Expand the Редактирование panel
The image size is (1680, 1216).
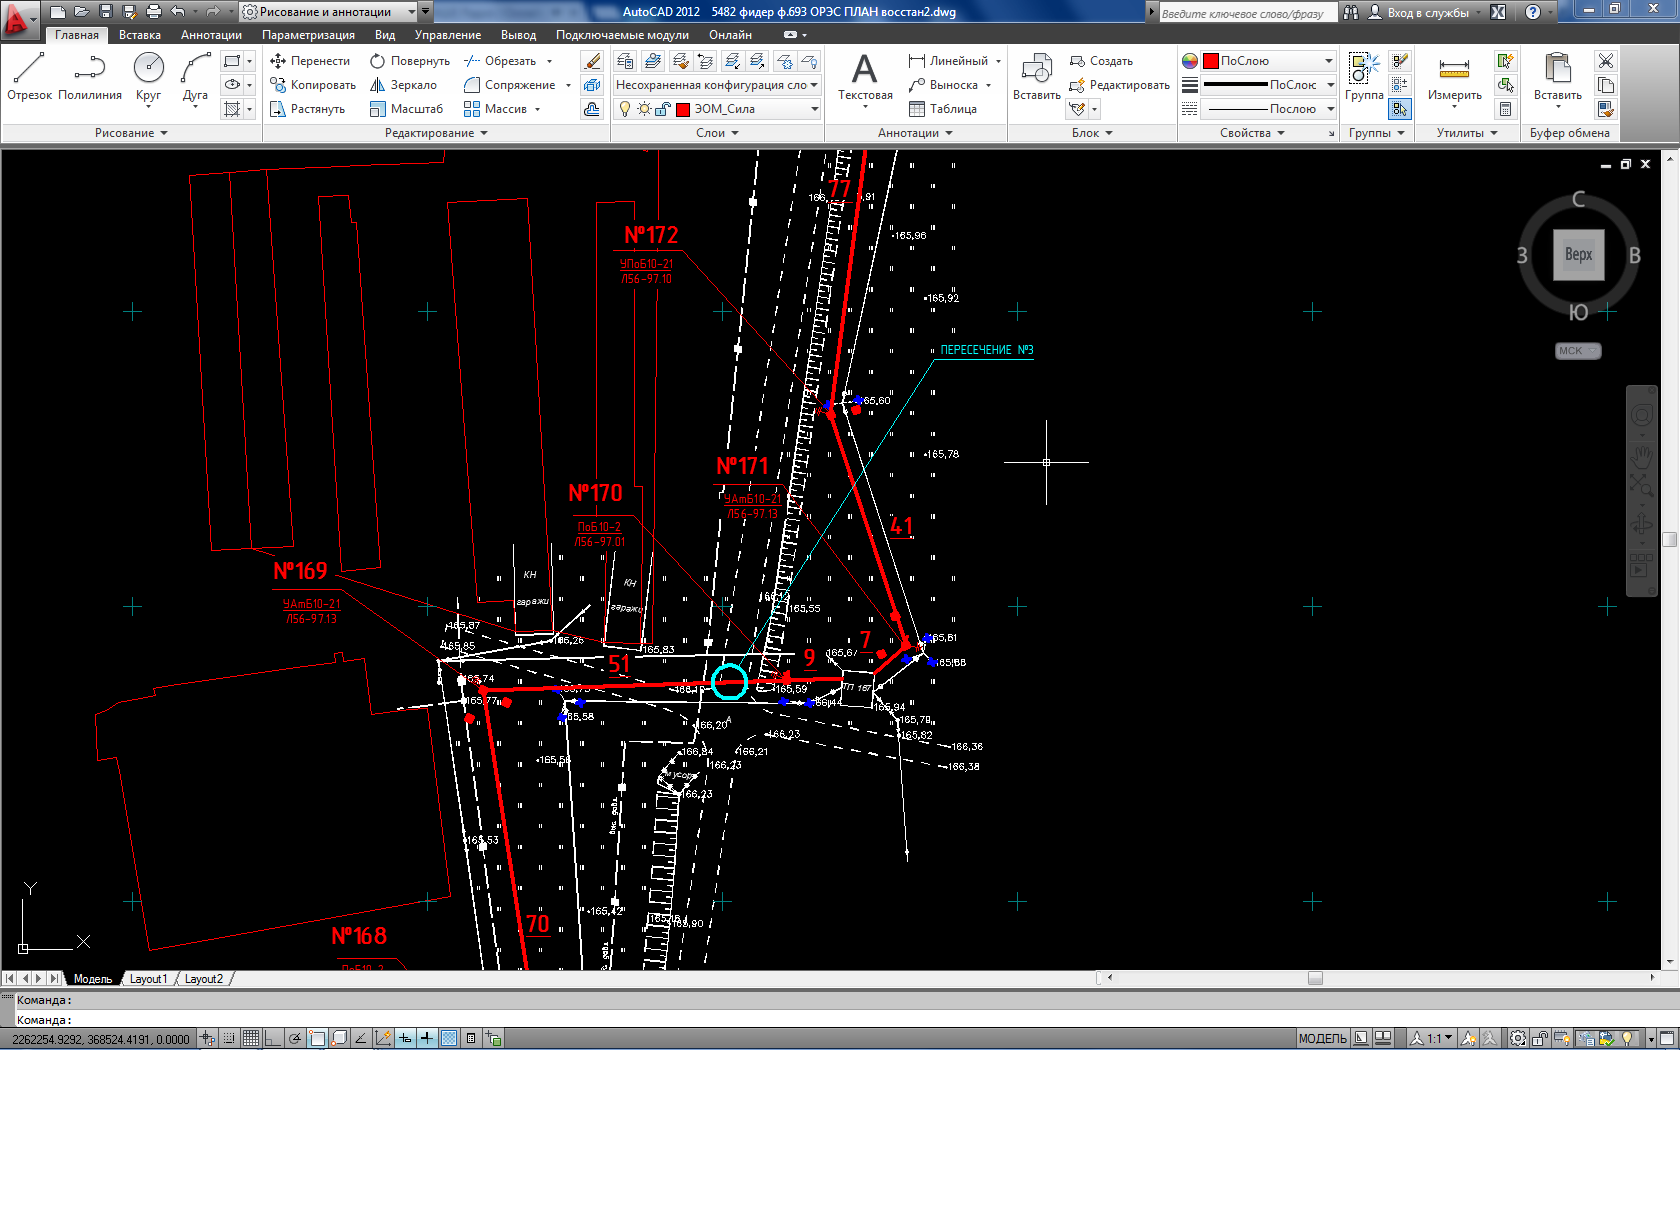click(x=436, y=133)
